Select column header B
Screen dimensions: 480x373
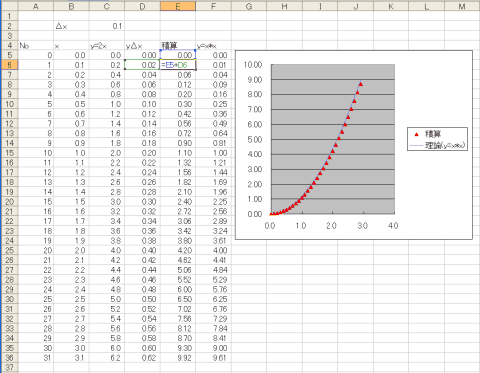[71, 6]
